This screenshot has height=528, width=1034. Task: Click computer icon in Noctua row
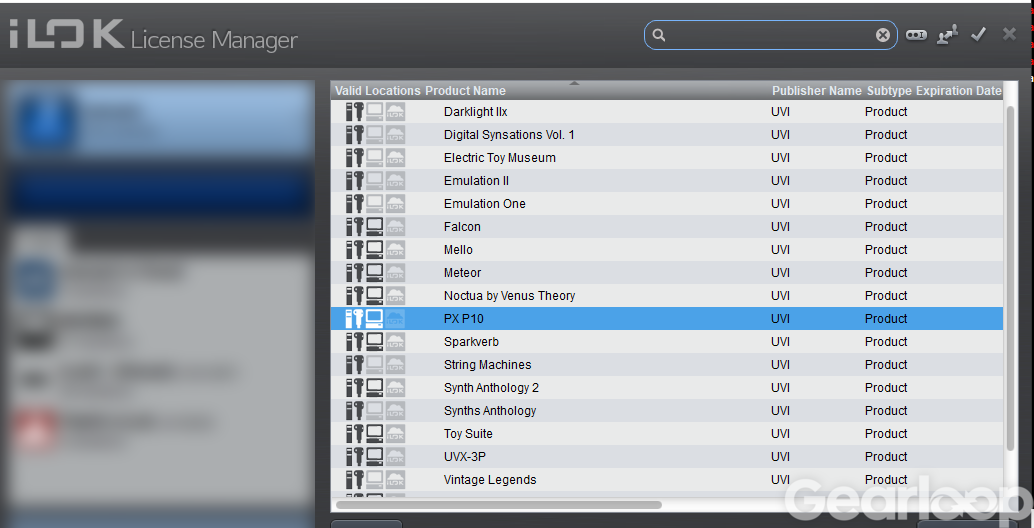coord(375,296)
